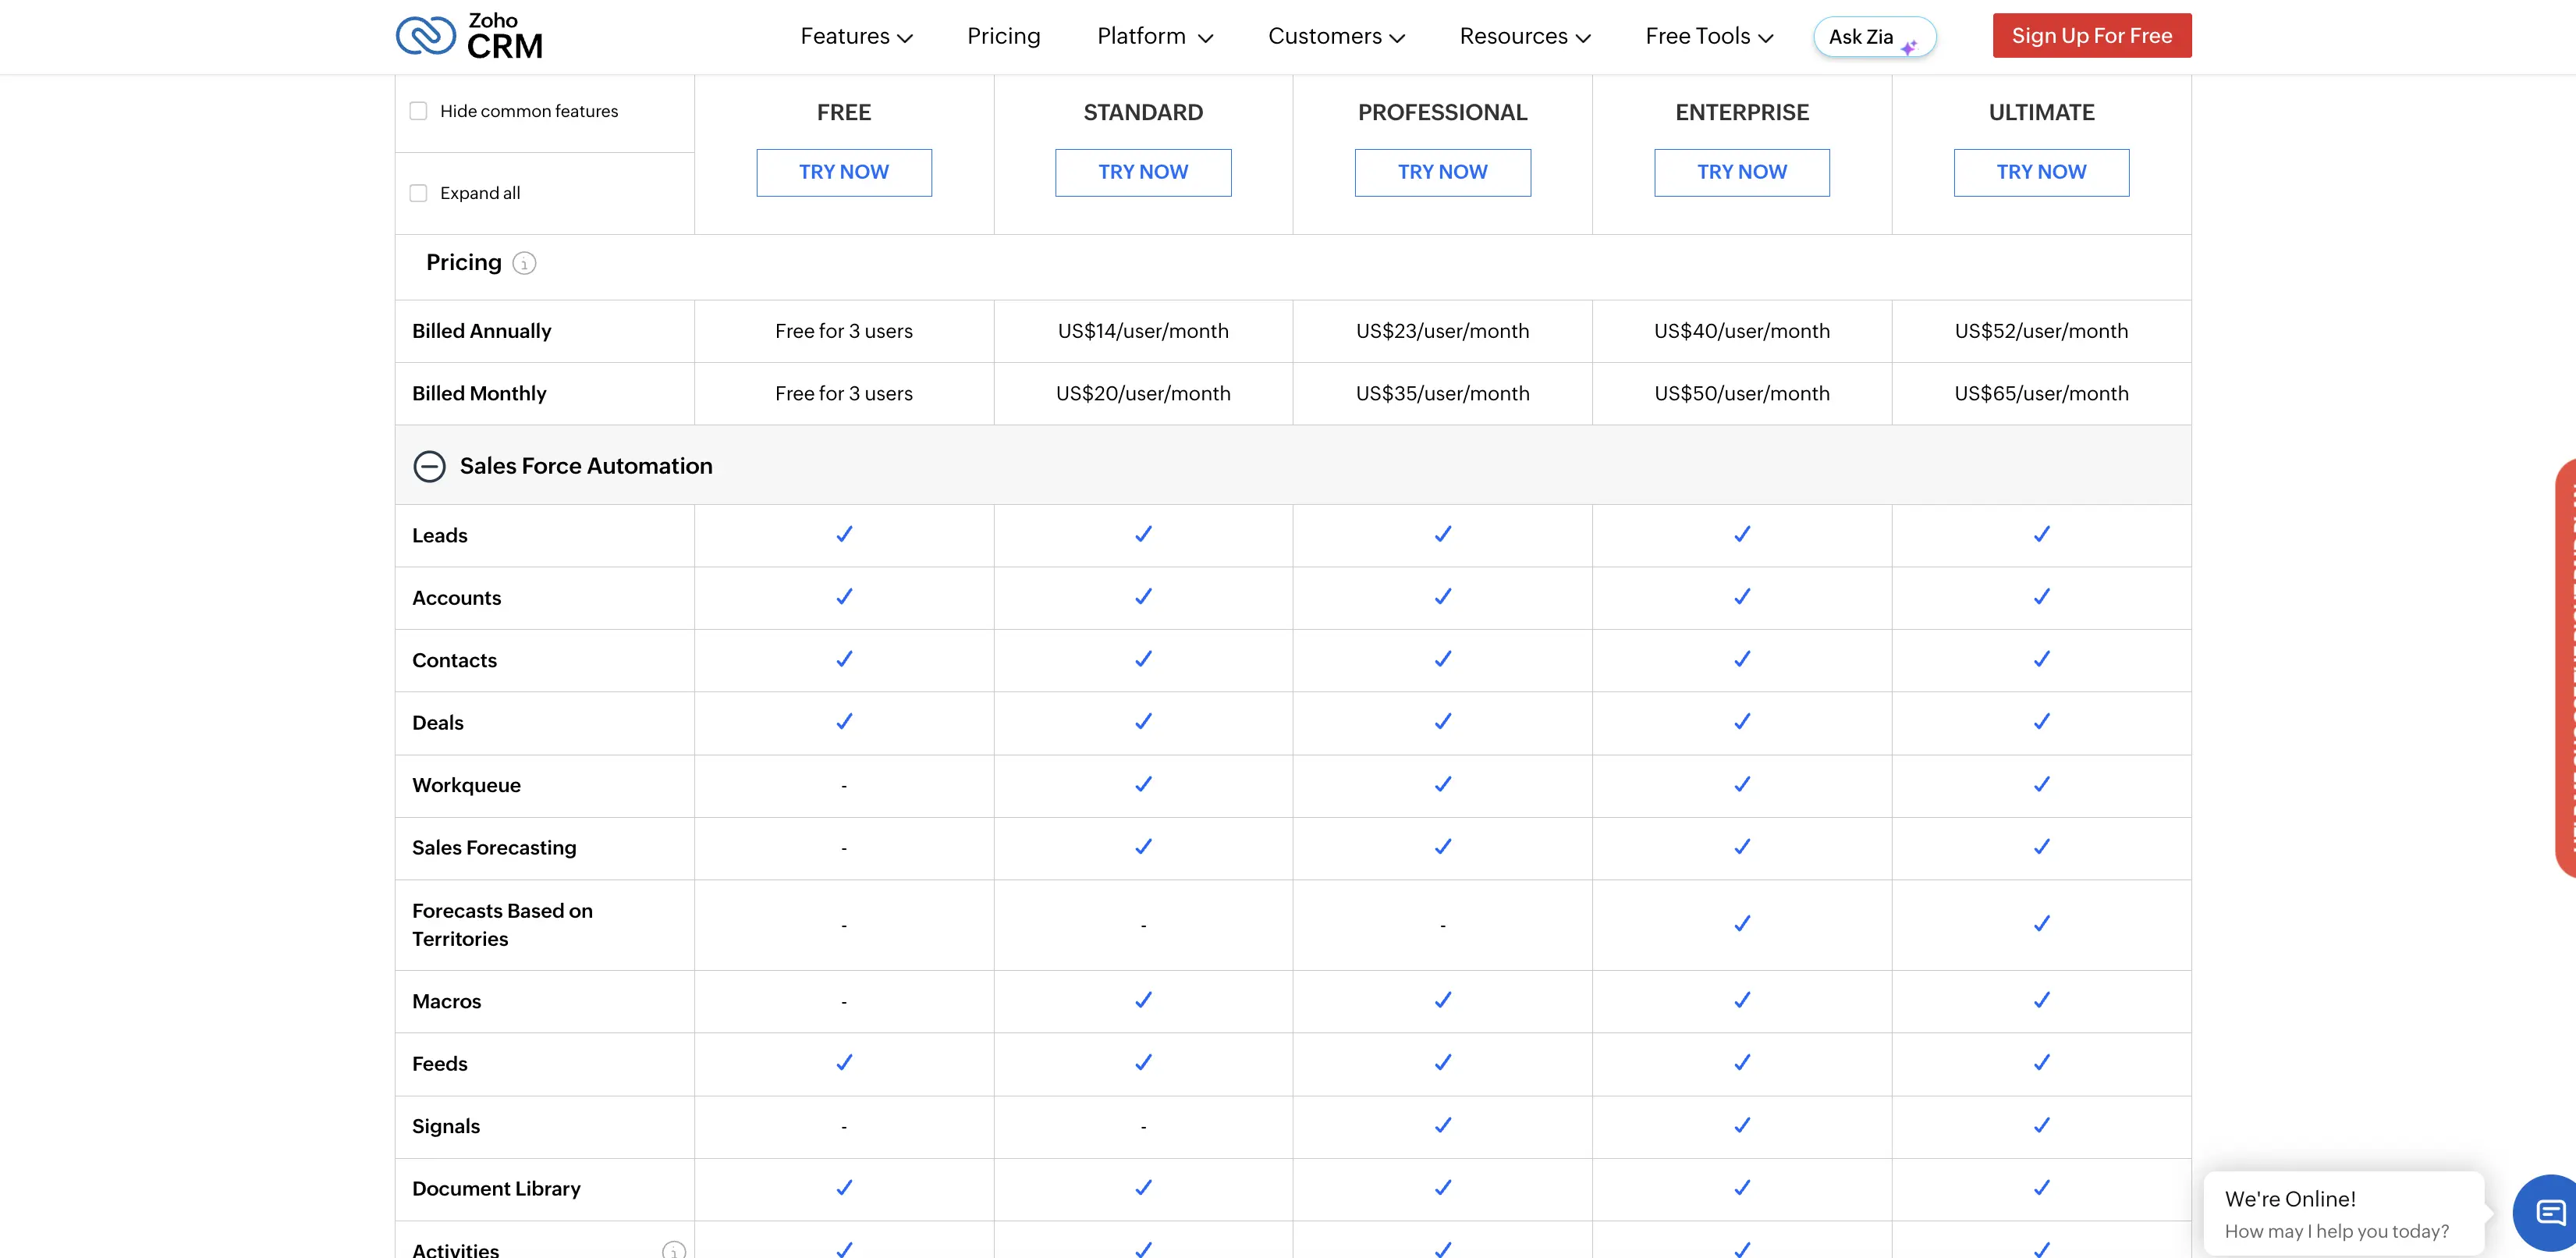Click TRY NOW under the Free plan
This screenshot has width=2576, height=1258.
[843, 172]
